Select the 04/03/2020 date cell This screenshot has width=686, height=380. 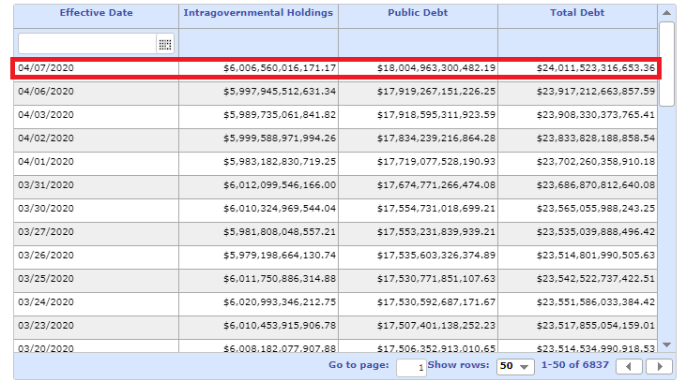46,115
